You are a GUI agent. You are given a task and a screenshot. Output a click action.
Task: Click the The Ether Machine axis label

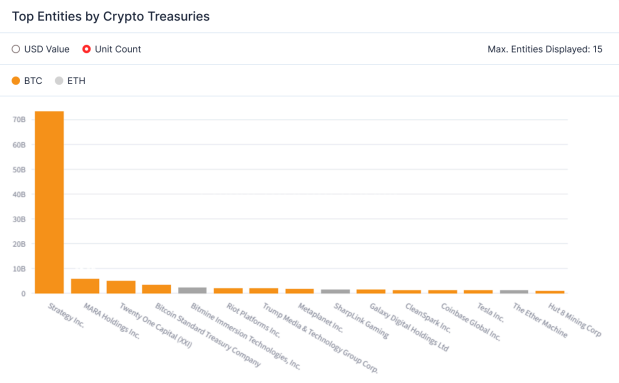pos(540,320)
